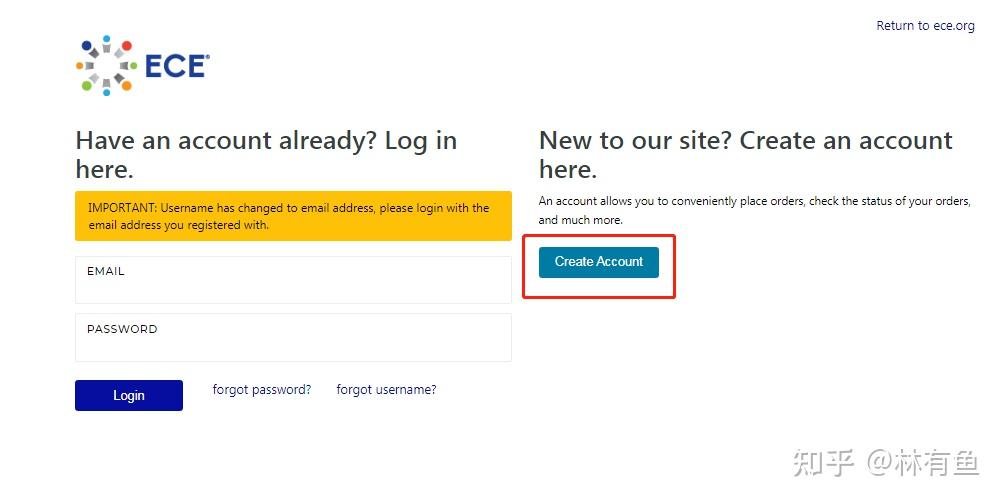Viewport: 1006px width, 503px height.
Task: Click "email address you registered with" notice line
Action: click(x=178, y=225)
